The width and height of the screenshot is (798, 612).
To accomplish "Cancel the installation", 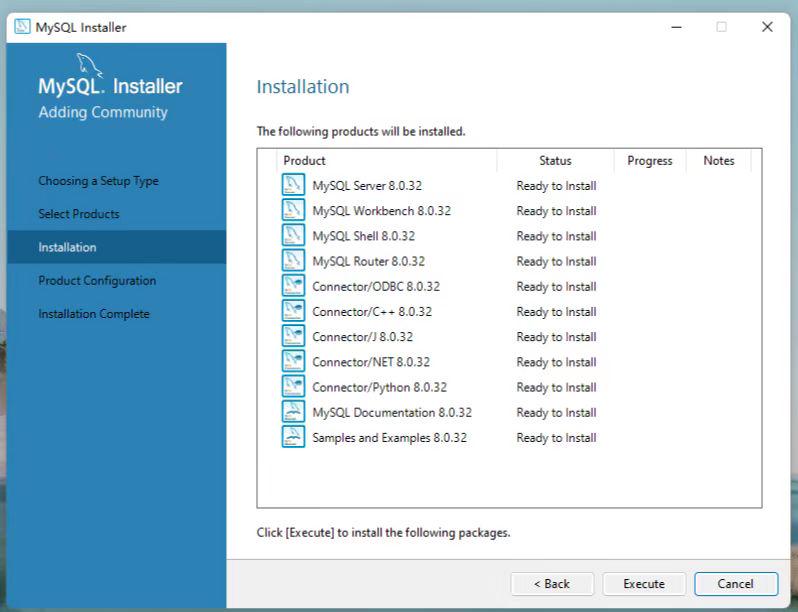I will tap(736, 584).
